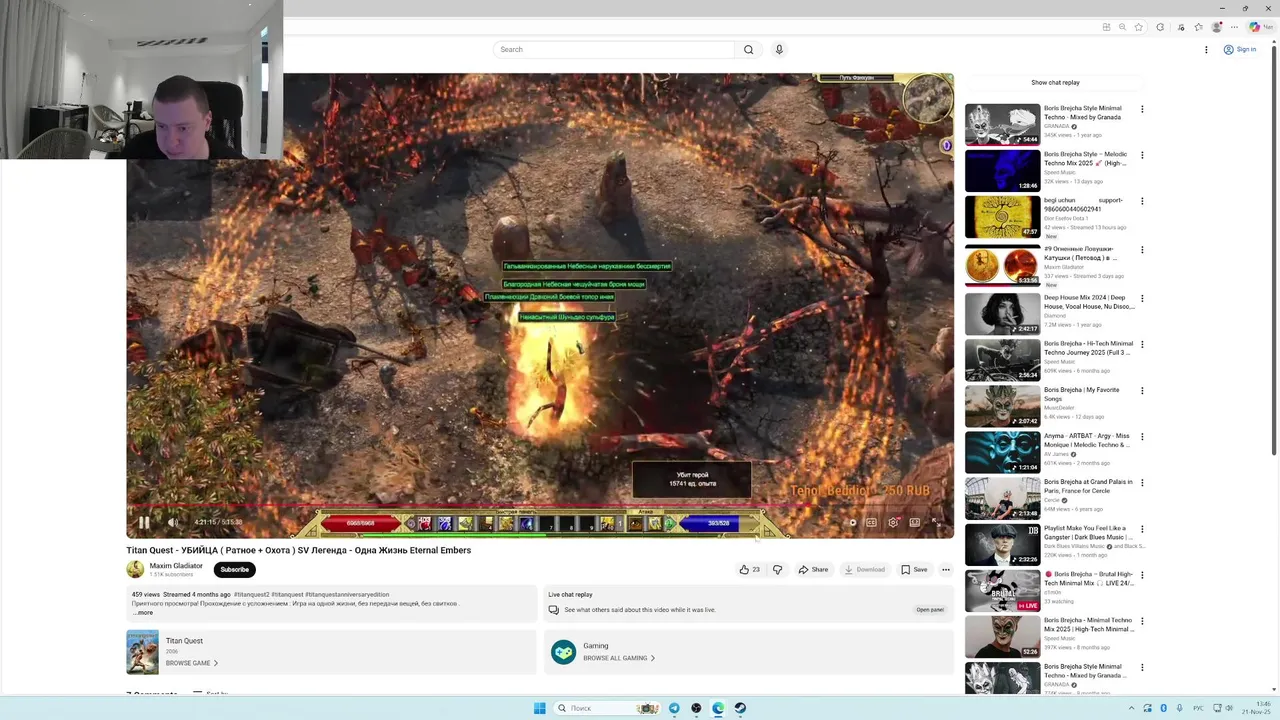Open options for Boris Brejcha Melodic Techno Mix 2025

click(x=1142, y=155)
